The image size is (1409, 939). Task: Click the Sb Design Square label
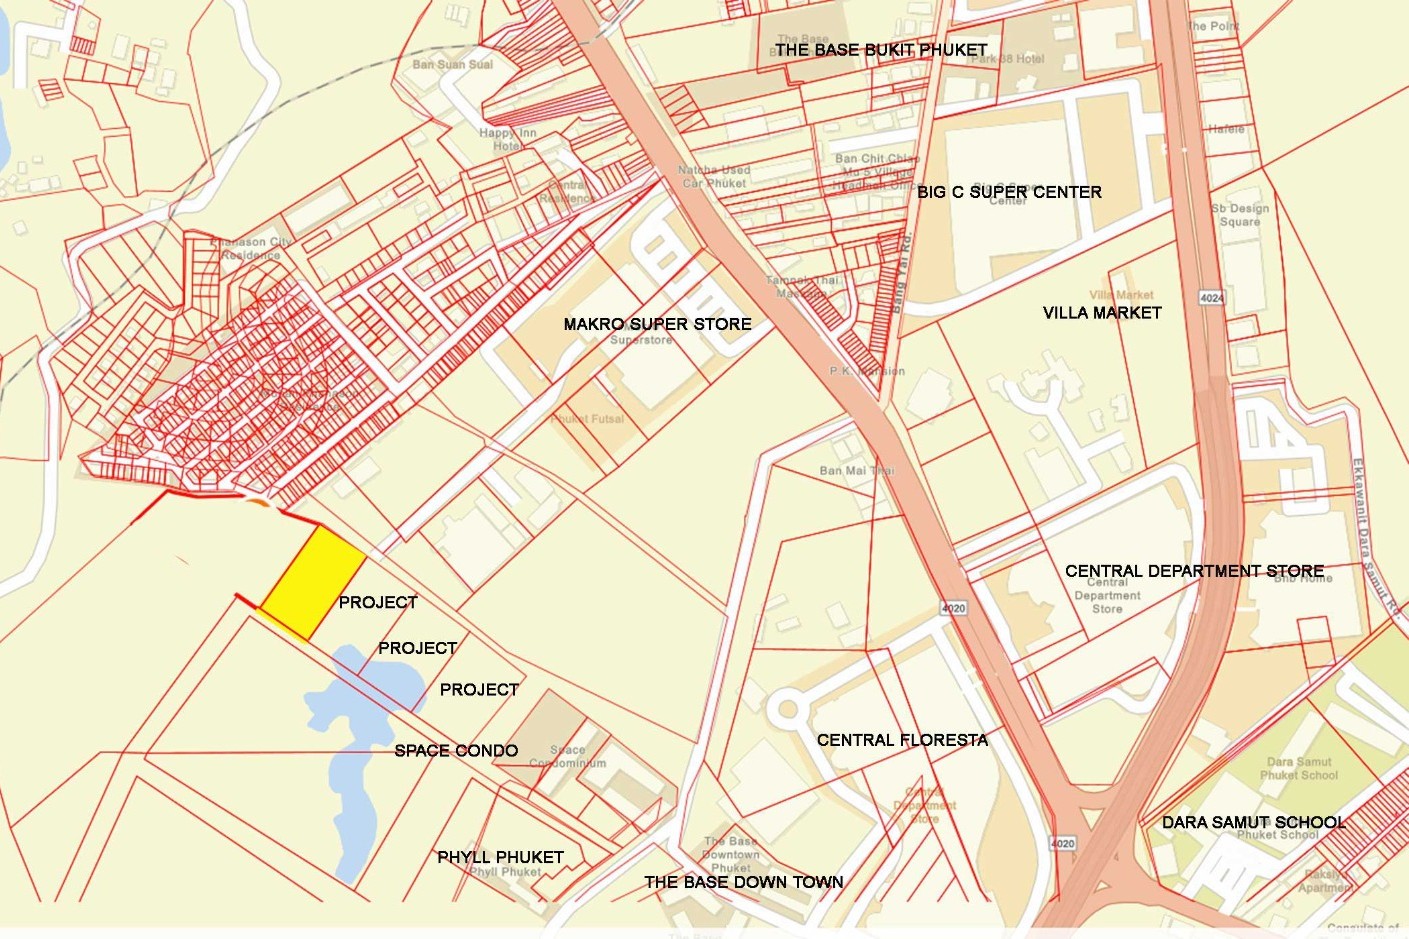pos(1240,215)
